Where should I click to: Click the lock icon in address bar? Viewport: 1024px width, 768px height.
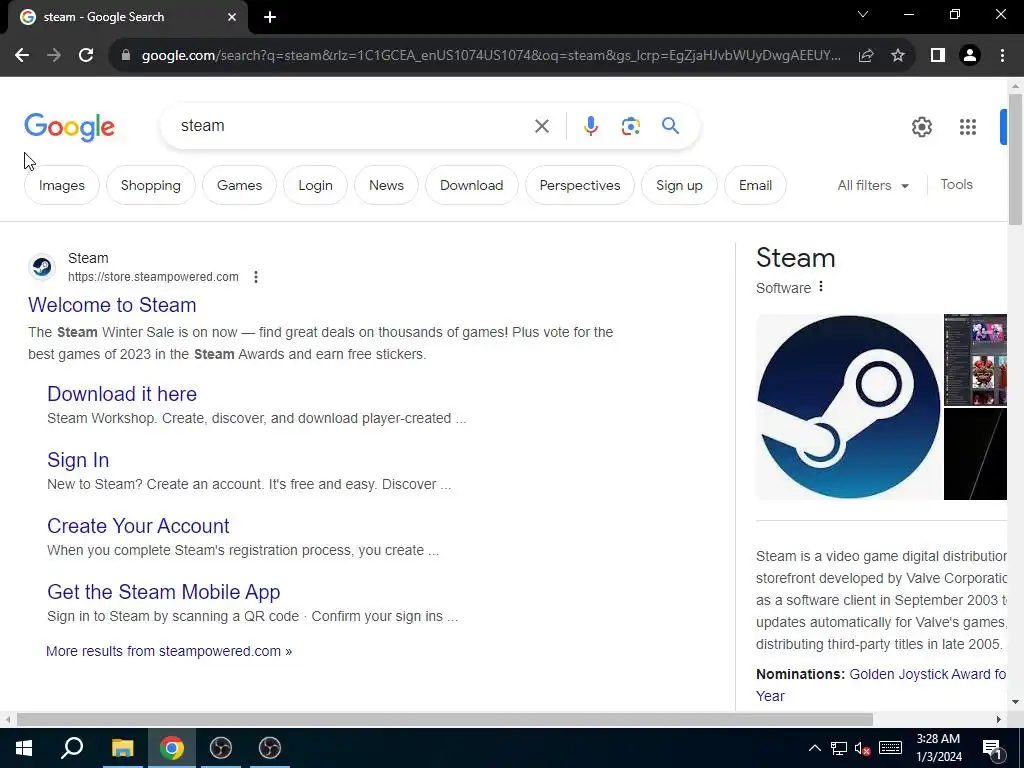(x=126, y=56)
